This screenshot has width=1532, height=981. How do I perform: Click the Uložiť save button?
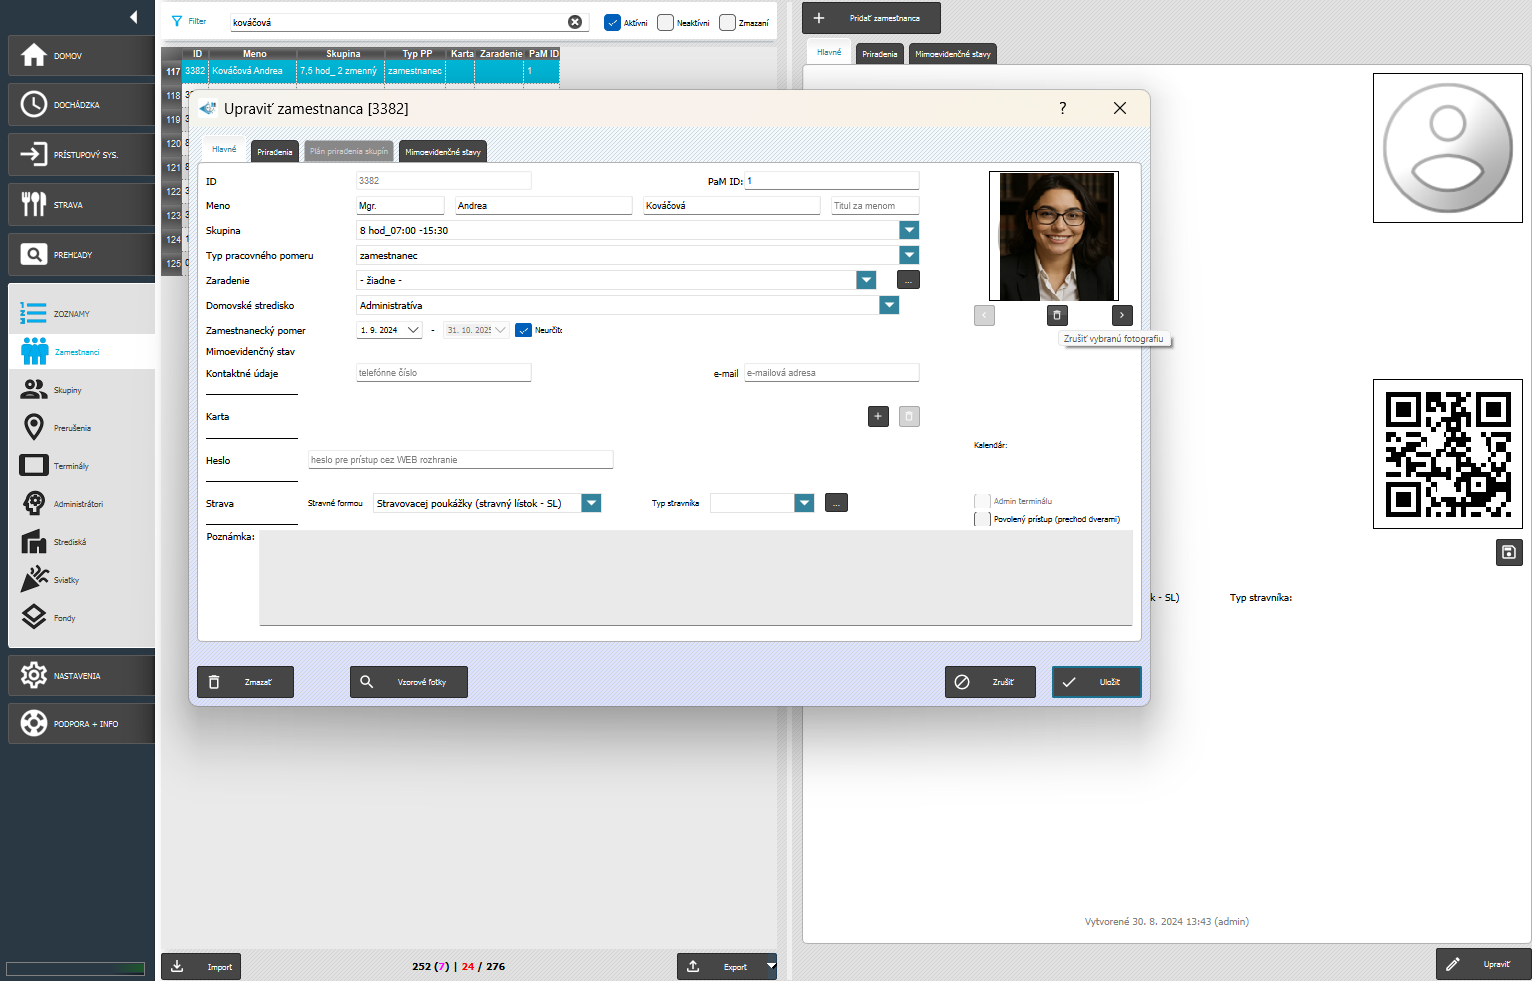click(1096, 682)
